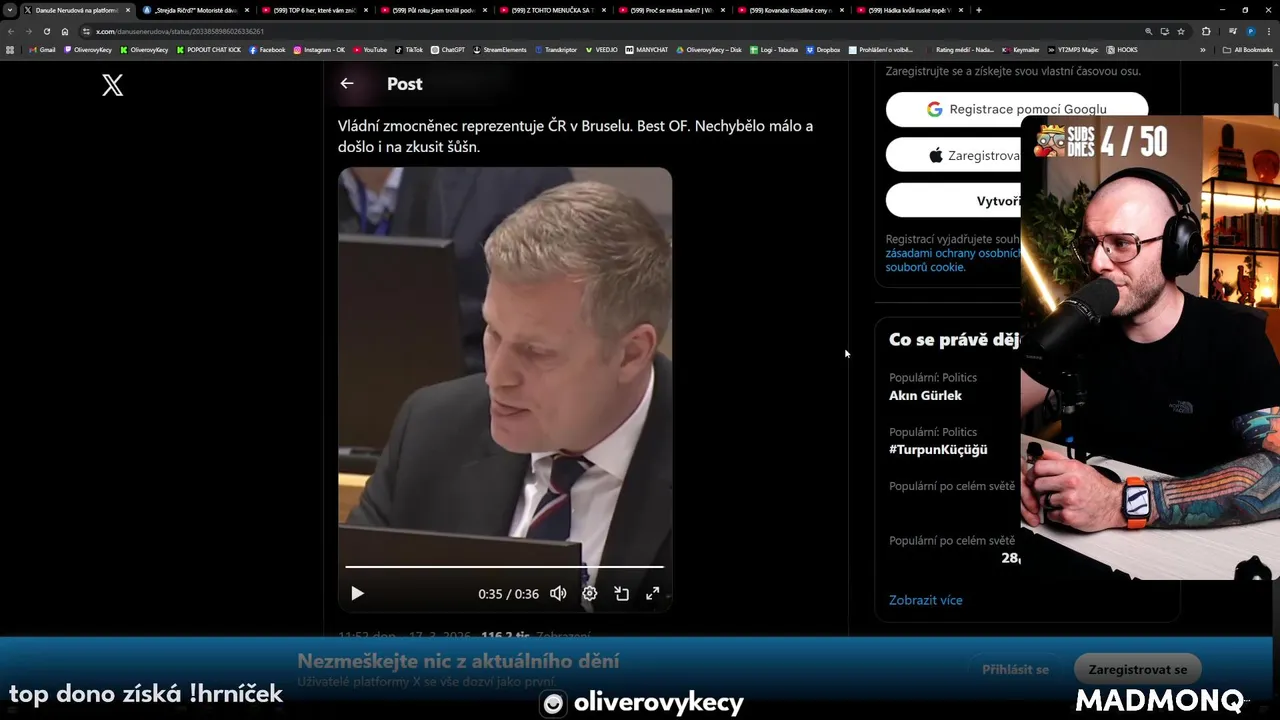Click Zaregistrovat se button in bottom banner
Screen dimensions: 1280x720
(x=1138, y=669)
